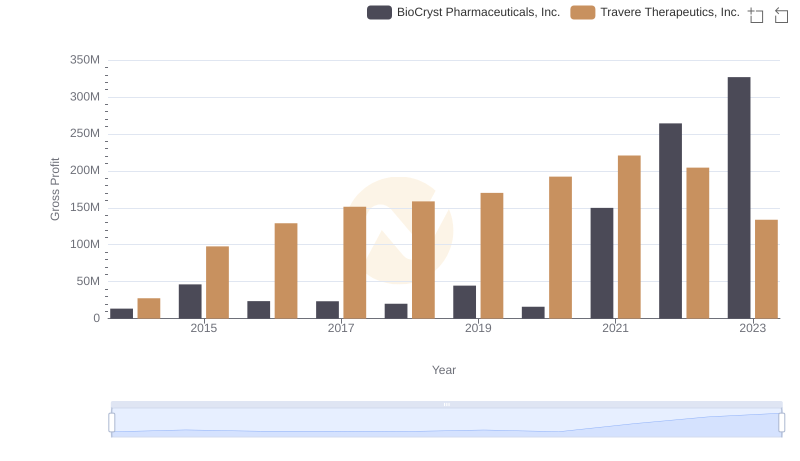Select BioCryst 2015 dark bar
Image resolution: width=800 pixels, height=461 pixels.
190,301
